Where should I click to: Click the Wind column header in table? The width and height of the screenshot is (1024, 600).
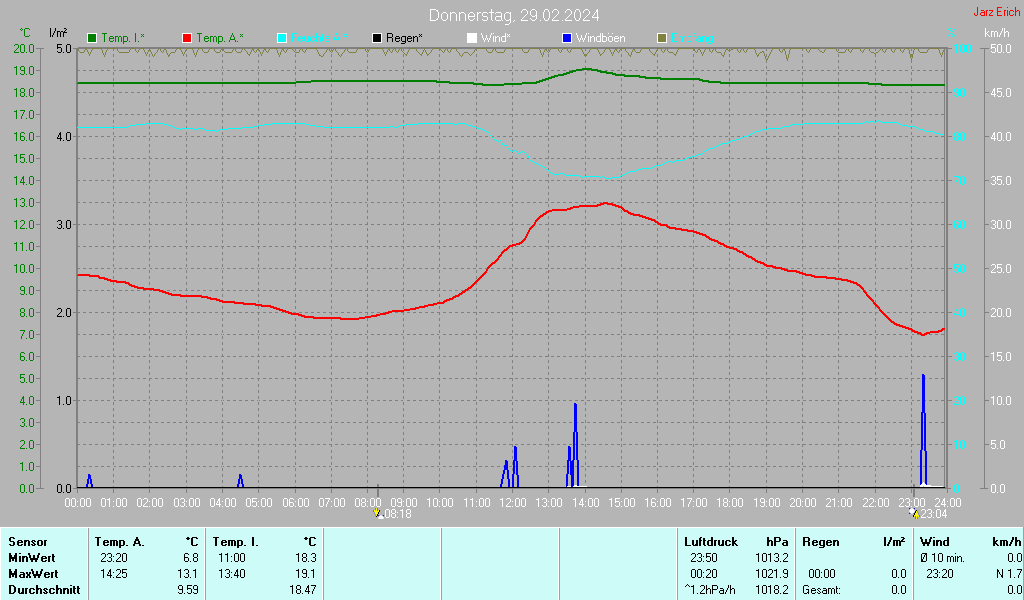[x=935, y=542]
